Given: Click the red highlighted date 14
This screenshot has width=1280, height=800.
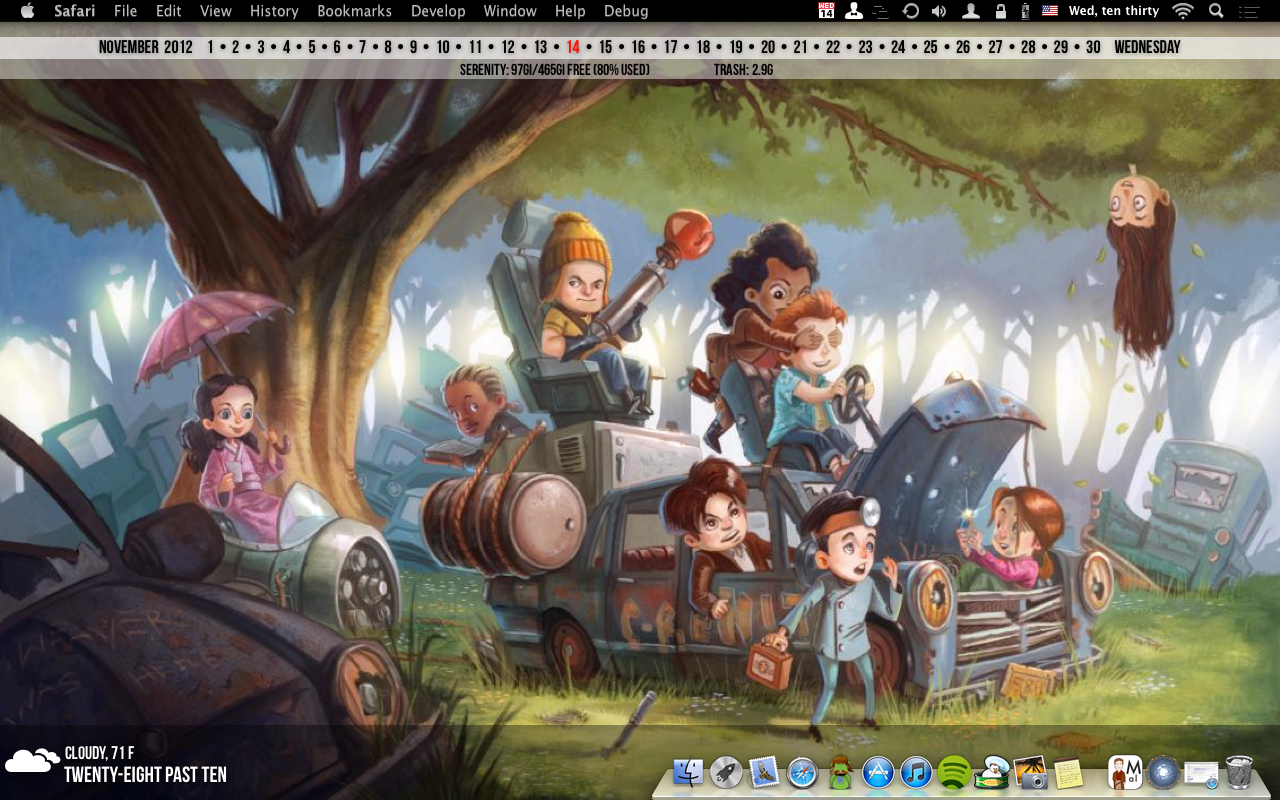Looking at the screenshot, I should point(573,47).
